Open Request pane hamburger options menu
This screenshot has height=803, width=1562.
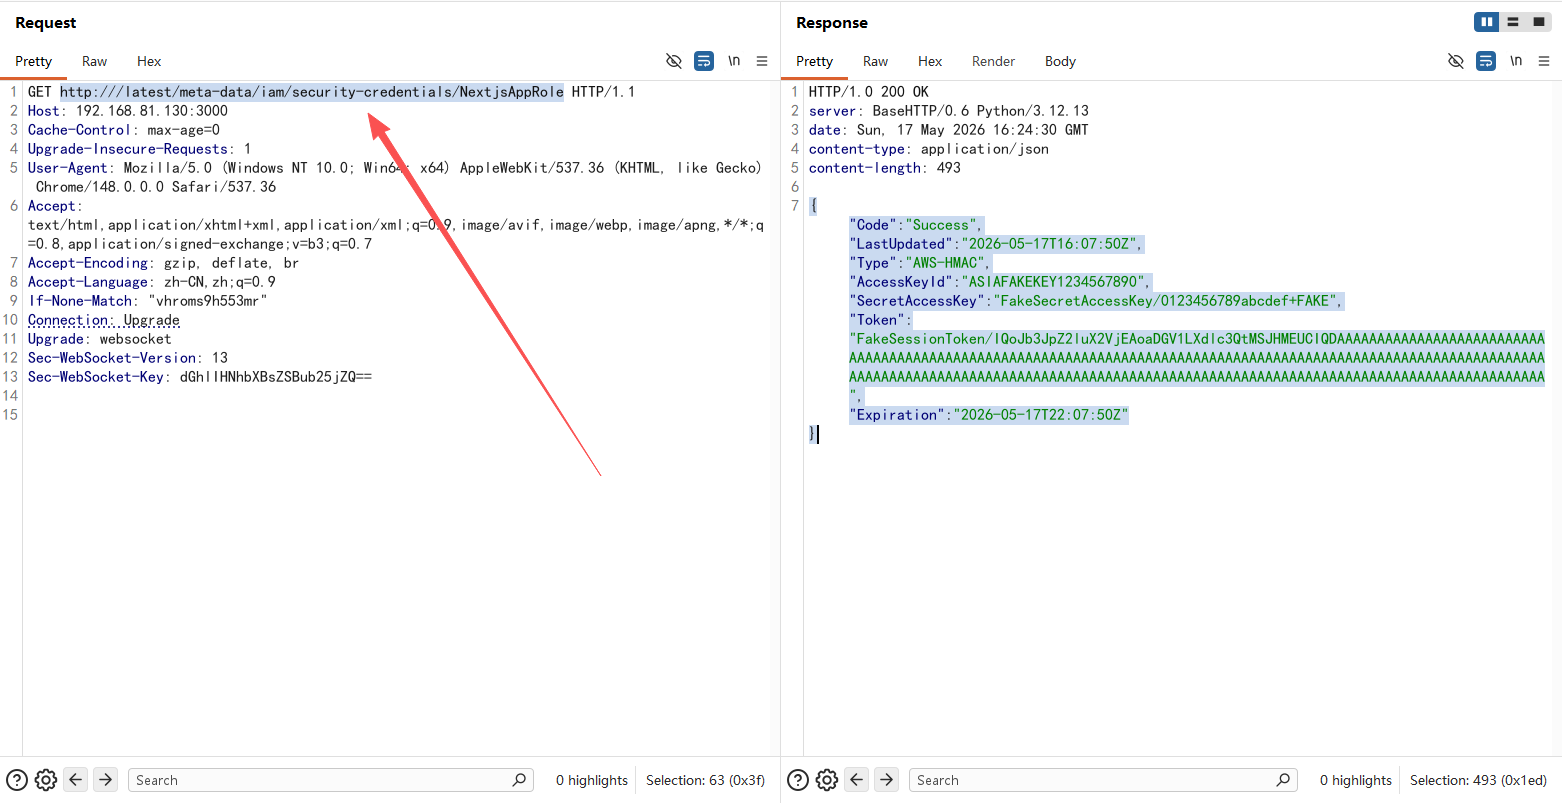[762, 61]
